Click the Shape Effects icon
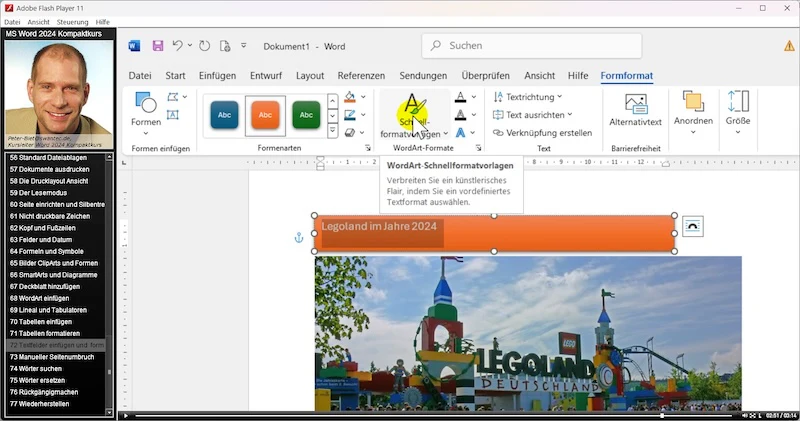The height and width of the screenshot is (421, 800). click(350, 133)
